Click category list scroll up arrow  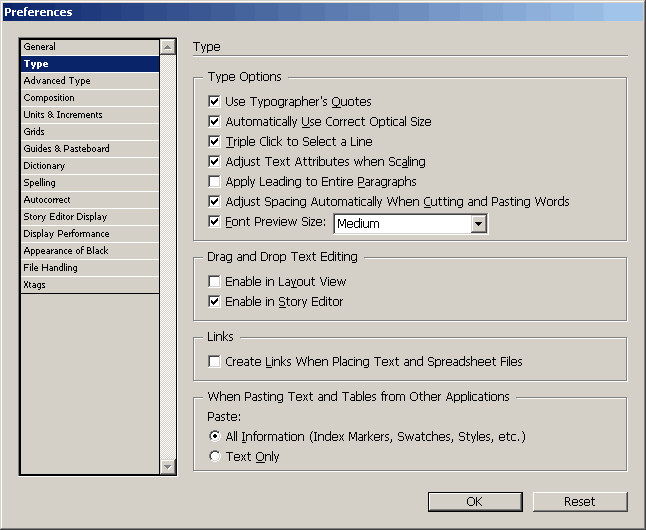tap(168, 47)
